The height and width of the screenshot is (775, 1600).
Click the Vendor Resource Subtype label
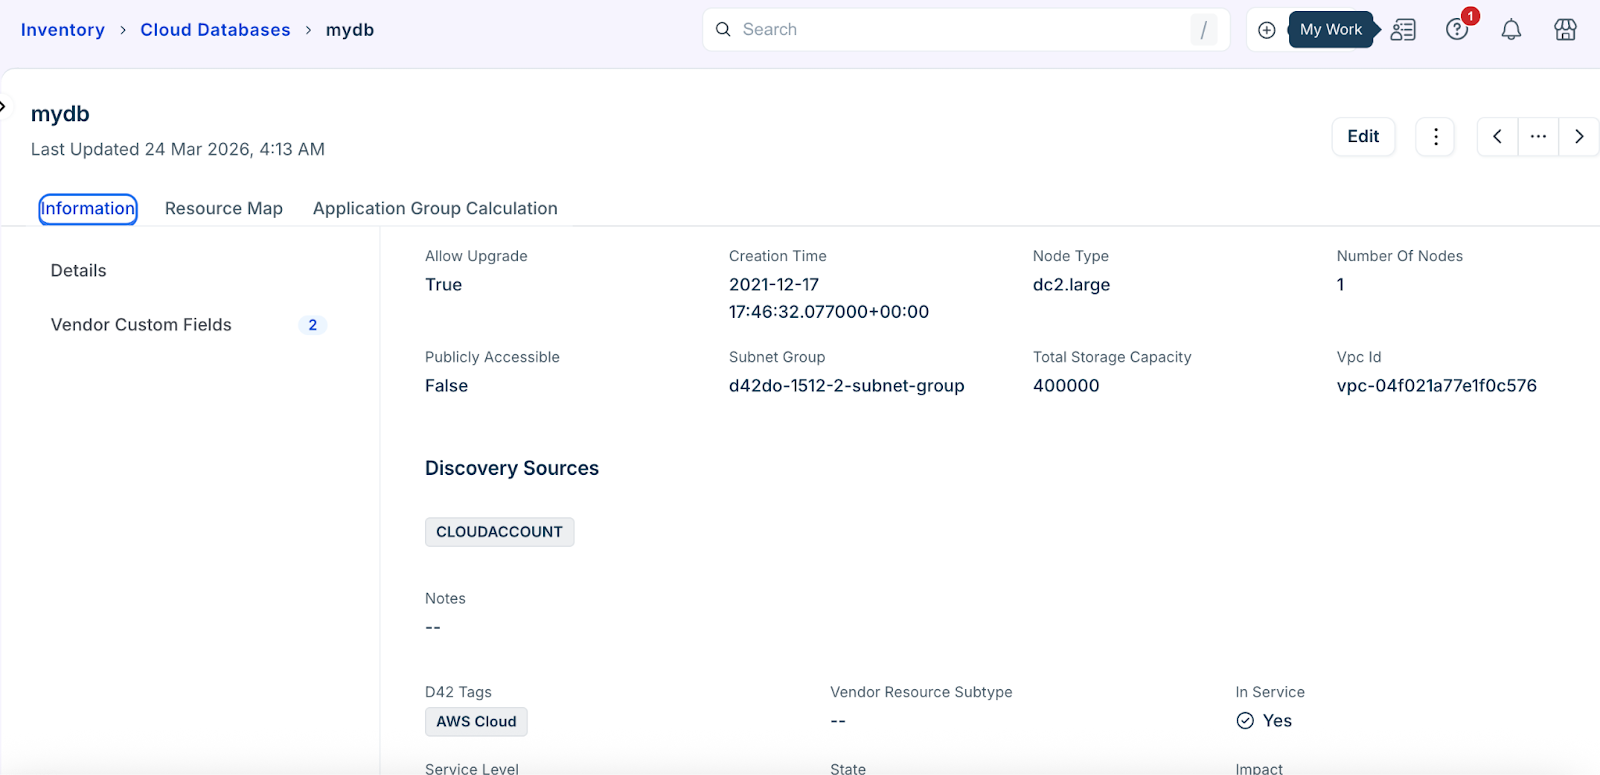[921, 692]
